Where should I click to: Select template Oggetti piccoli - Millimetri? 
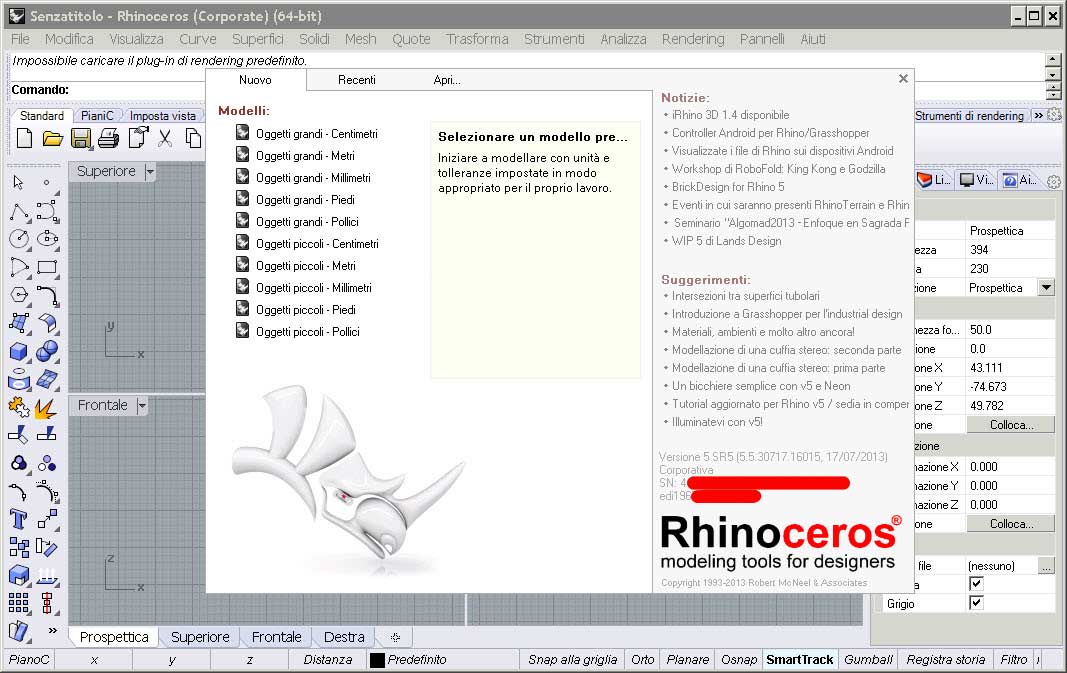(314, 288)
